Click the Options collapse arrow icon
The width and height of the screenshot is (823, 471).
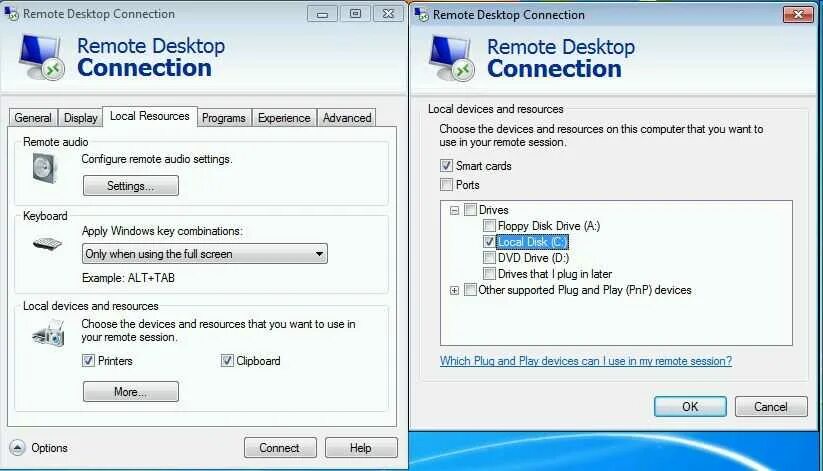[x=17, y=447]
